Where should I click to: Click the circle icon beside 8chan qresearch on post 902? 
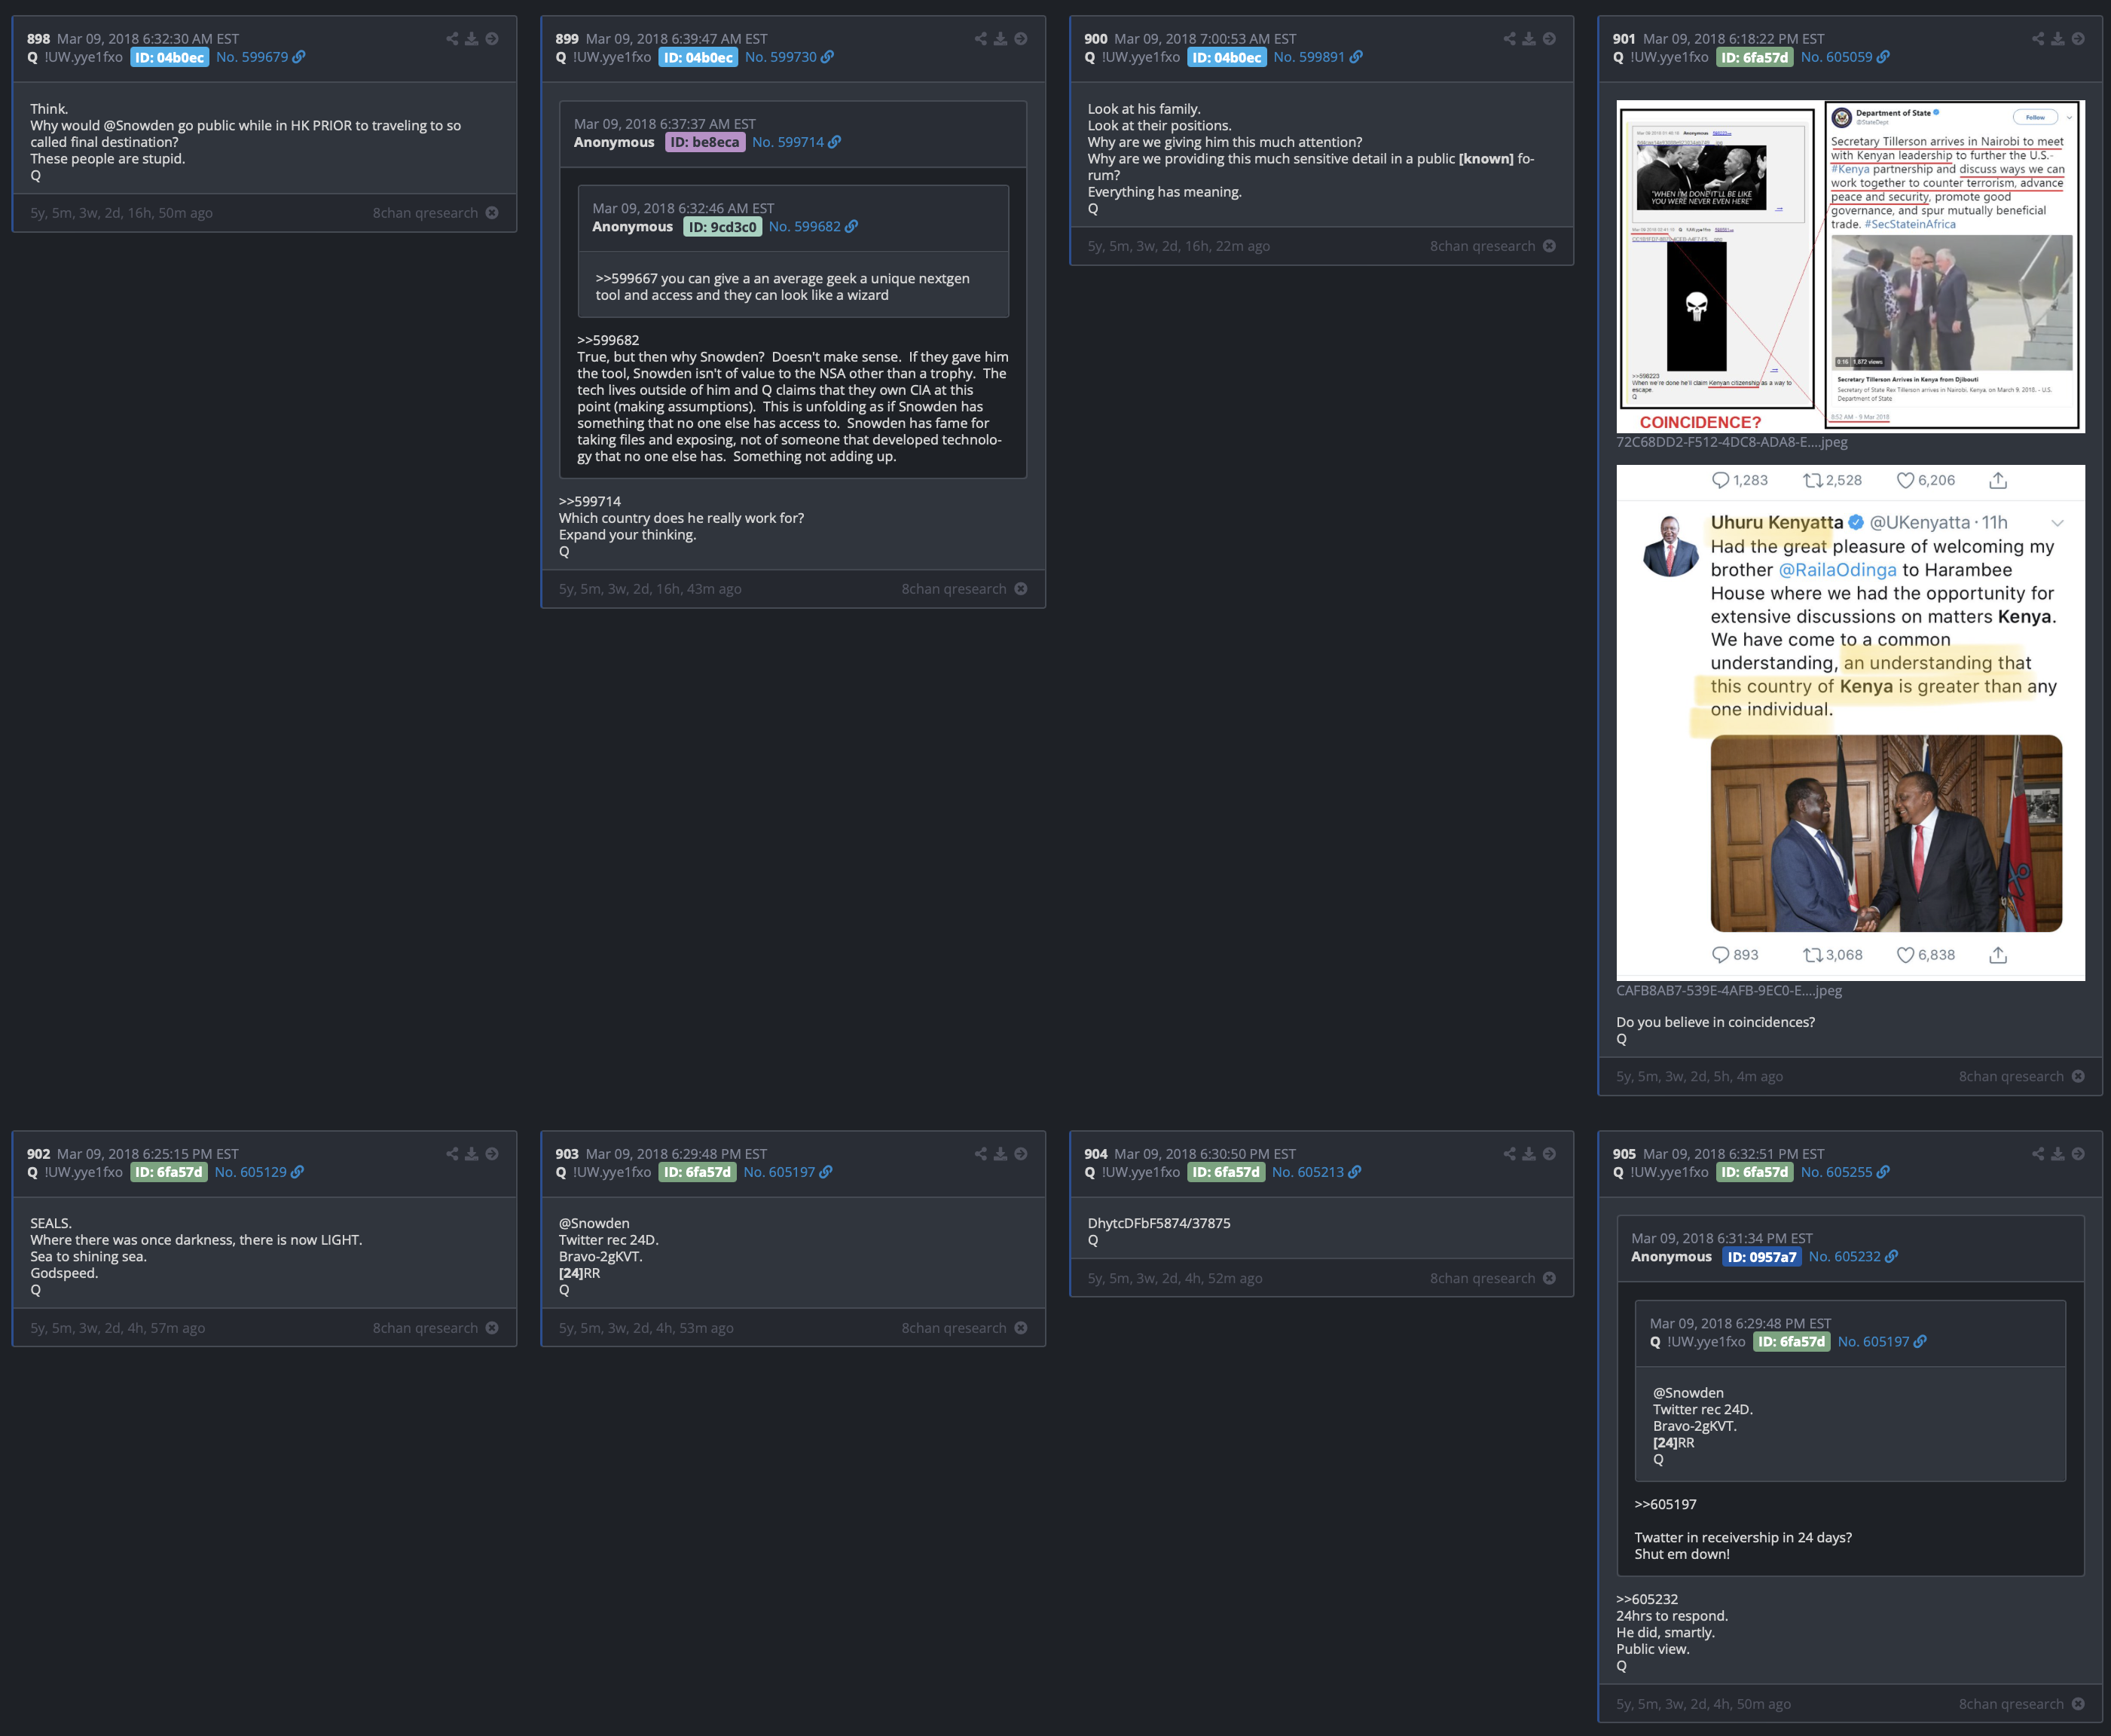click(x=492, y=1328)
